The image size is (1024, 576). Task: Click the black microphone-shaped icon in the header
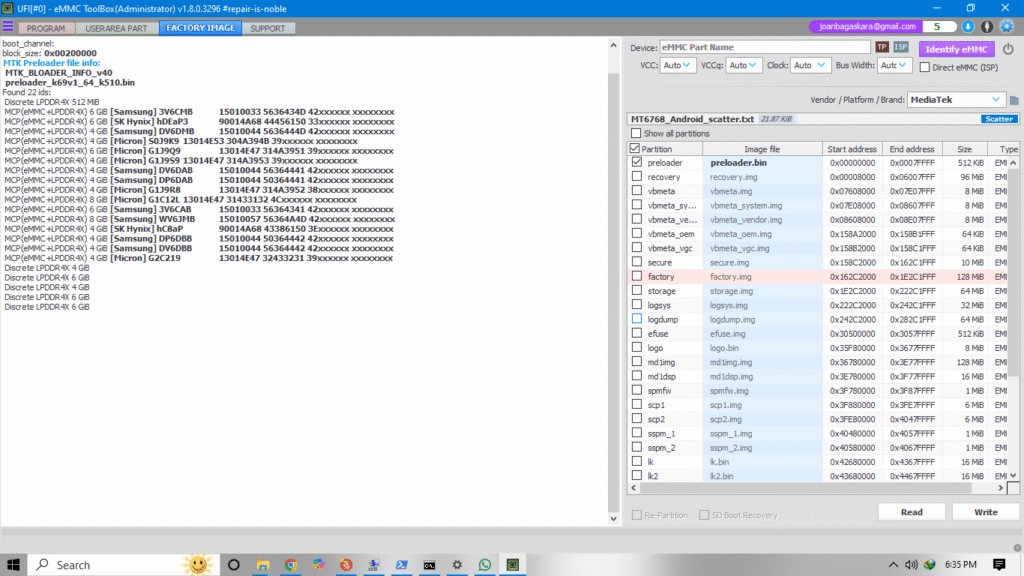(x=988, y=27)
